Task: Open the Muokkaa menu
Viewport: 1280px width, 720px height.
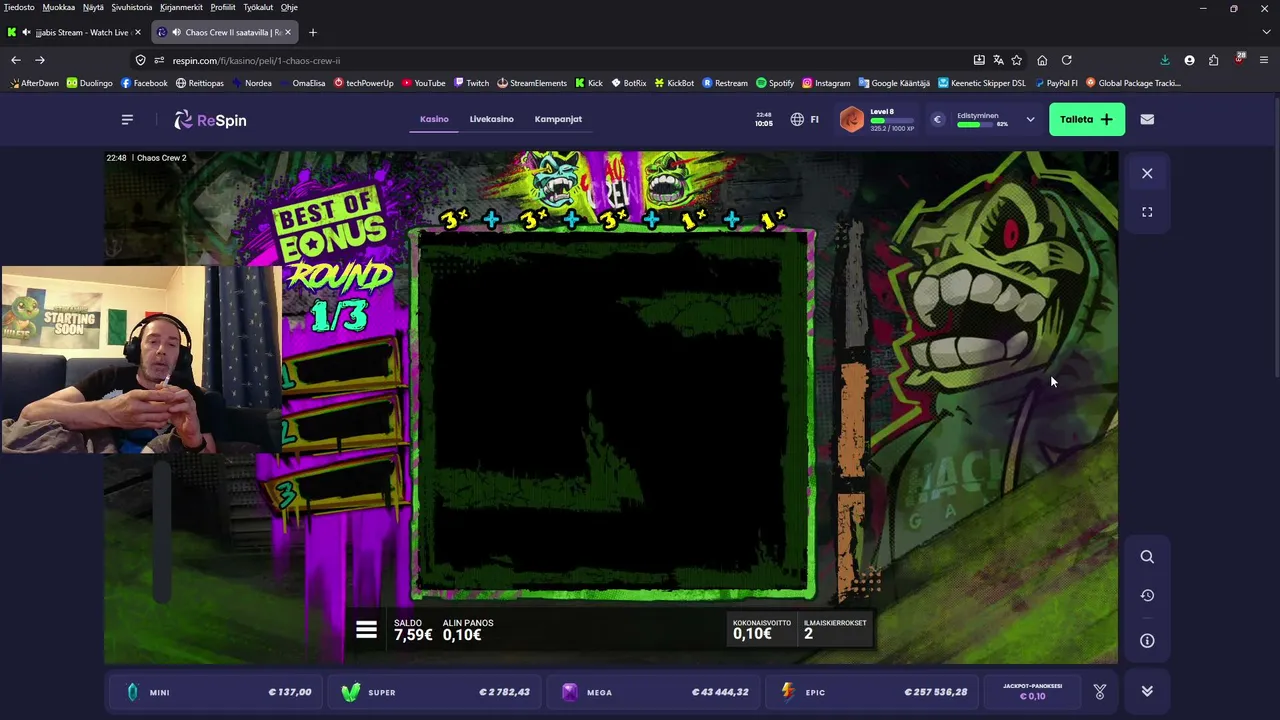Action: click(x=59, y=7)
